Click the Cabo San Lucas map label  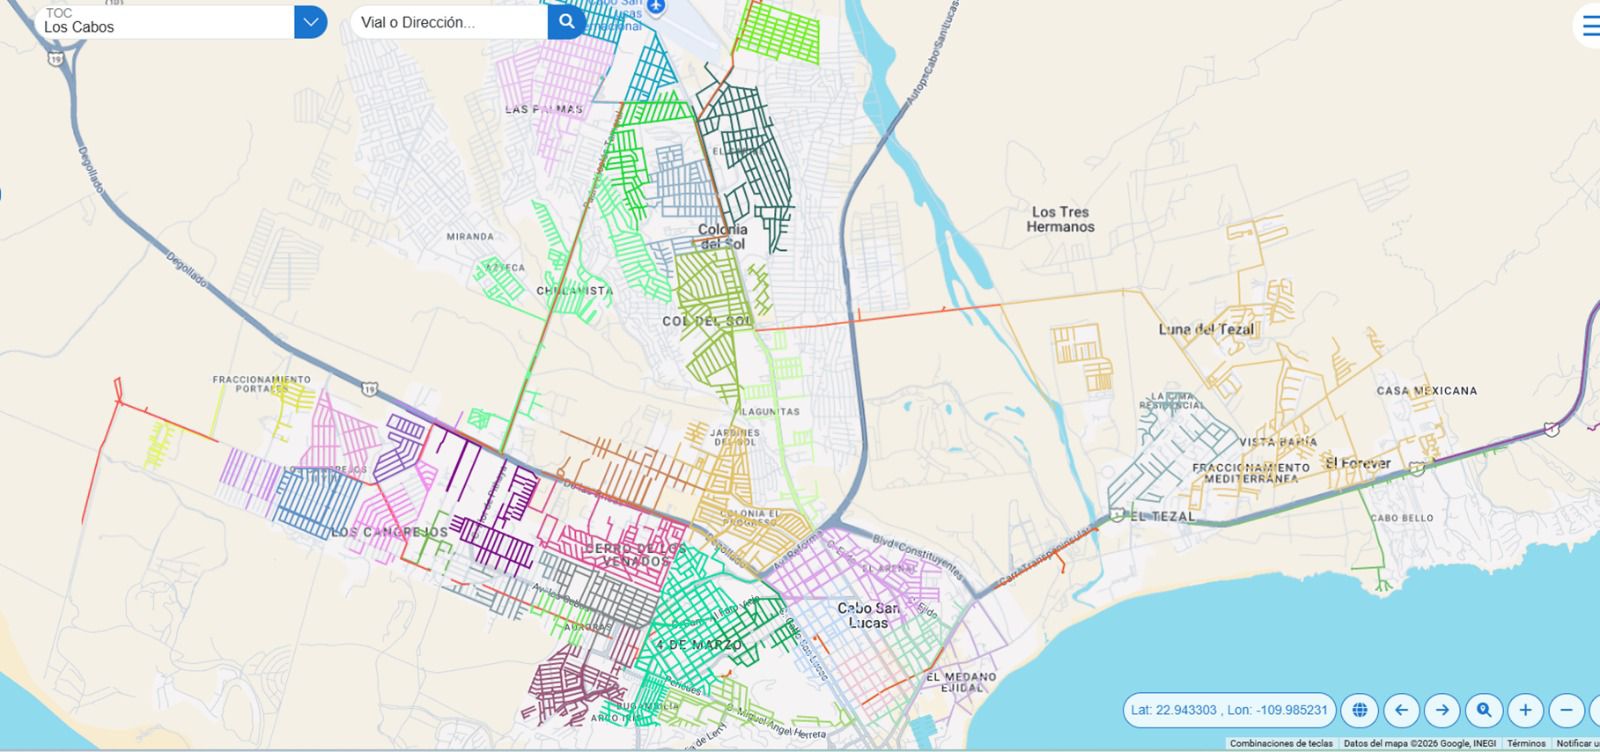click(868, 615)
